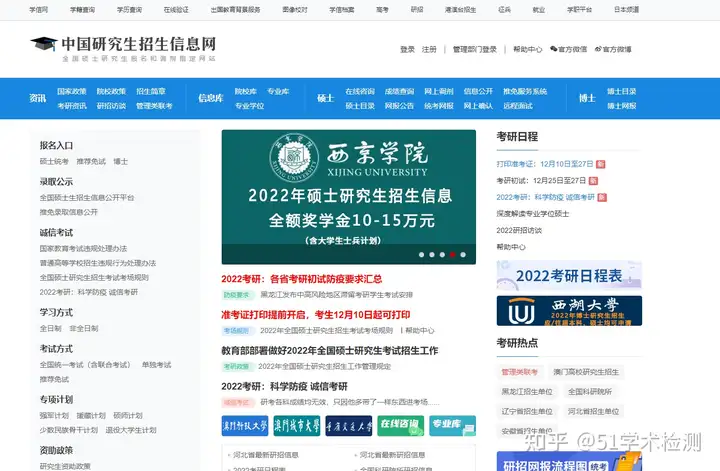Select the red active carousel dot

coord(452,254)
